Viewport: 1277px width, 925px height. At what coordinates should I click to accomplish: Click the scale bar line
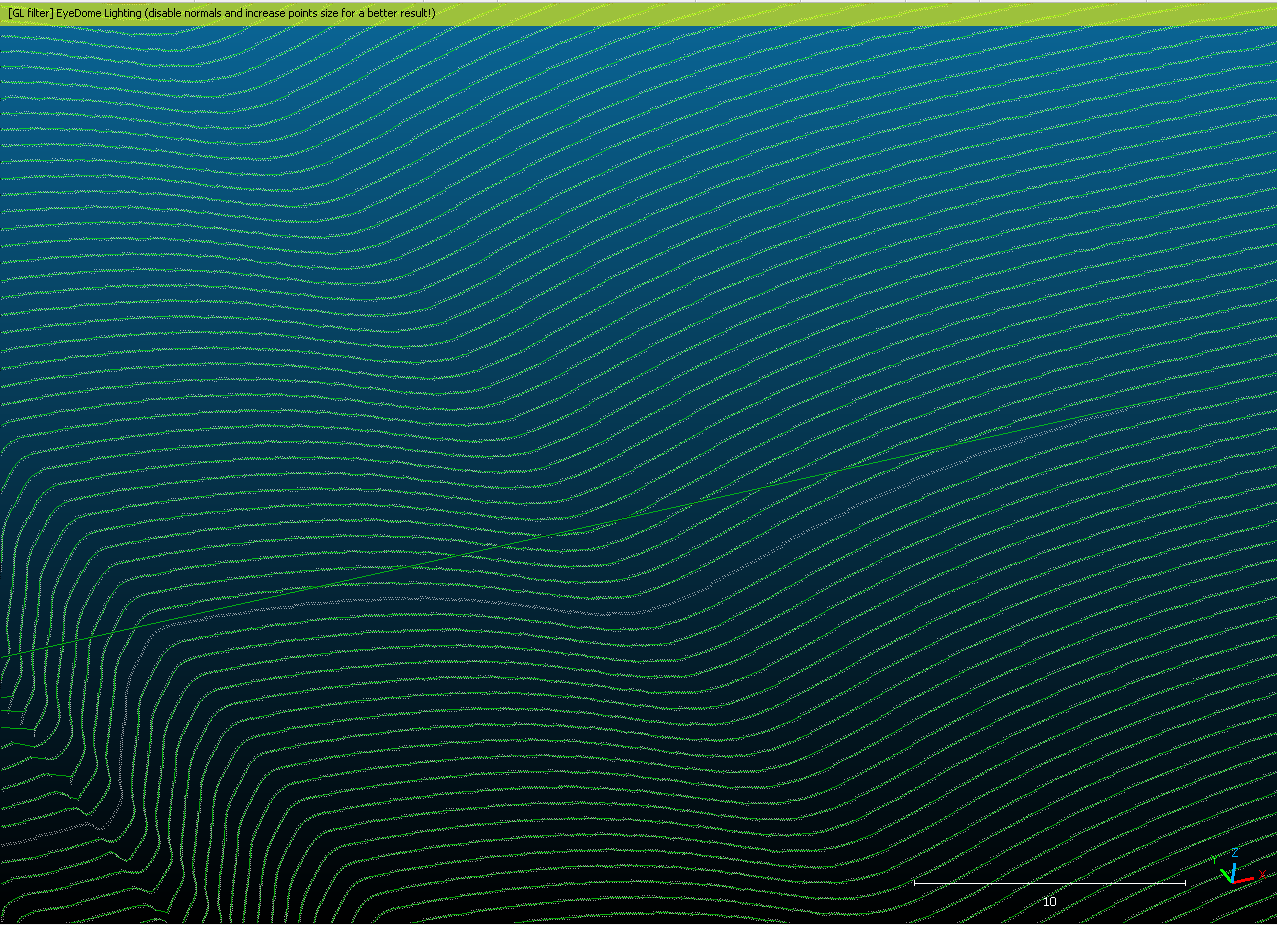point(1048,883)
